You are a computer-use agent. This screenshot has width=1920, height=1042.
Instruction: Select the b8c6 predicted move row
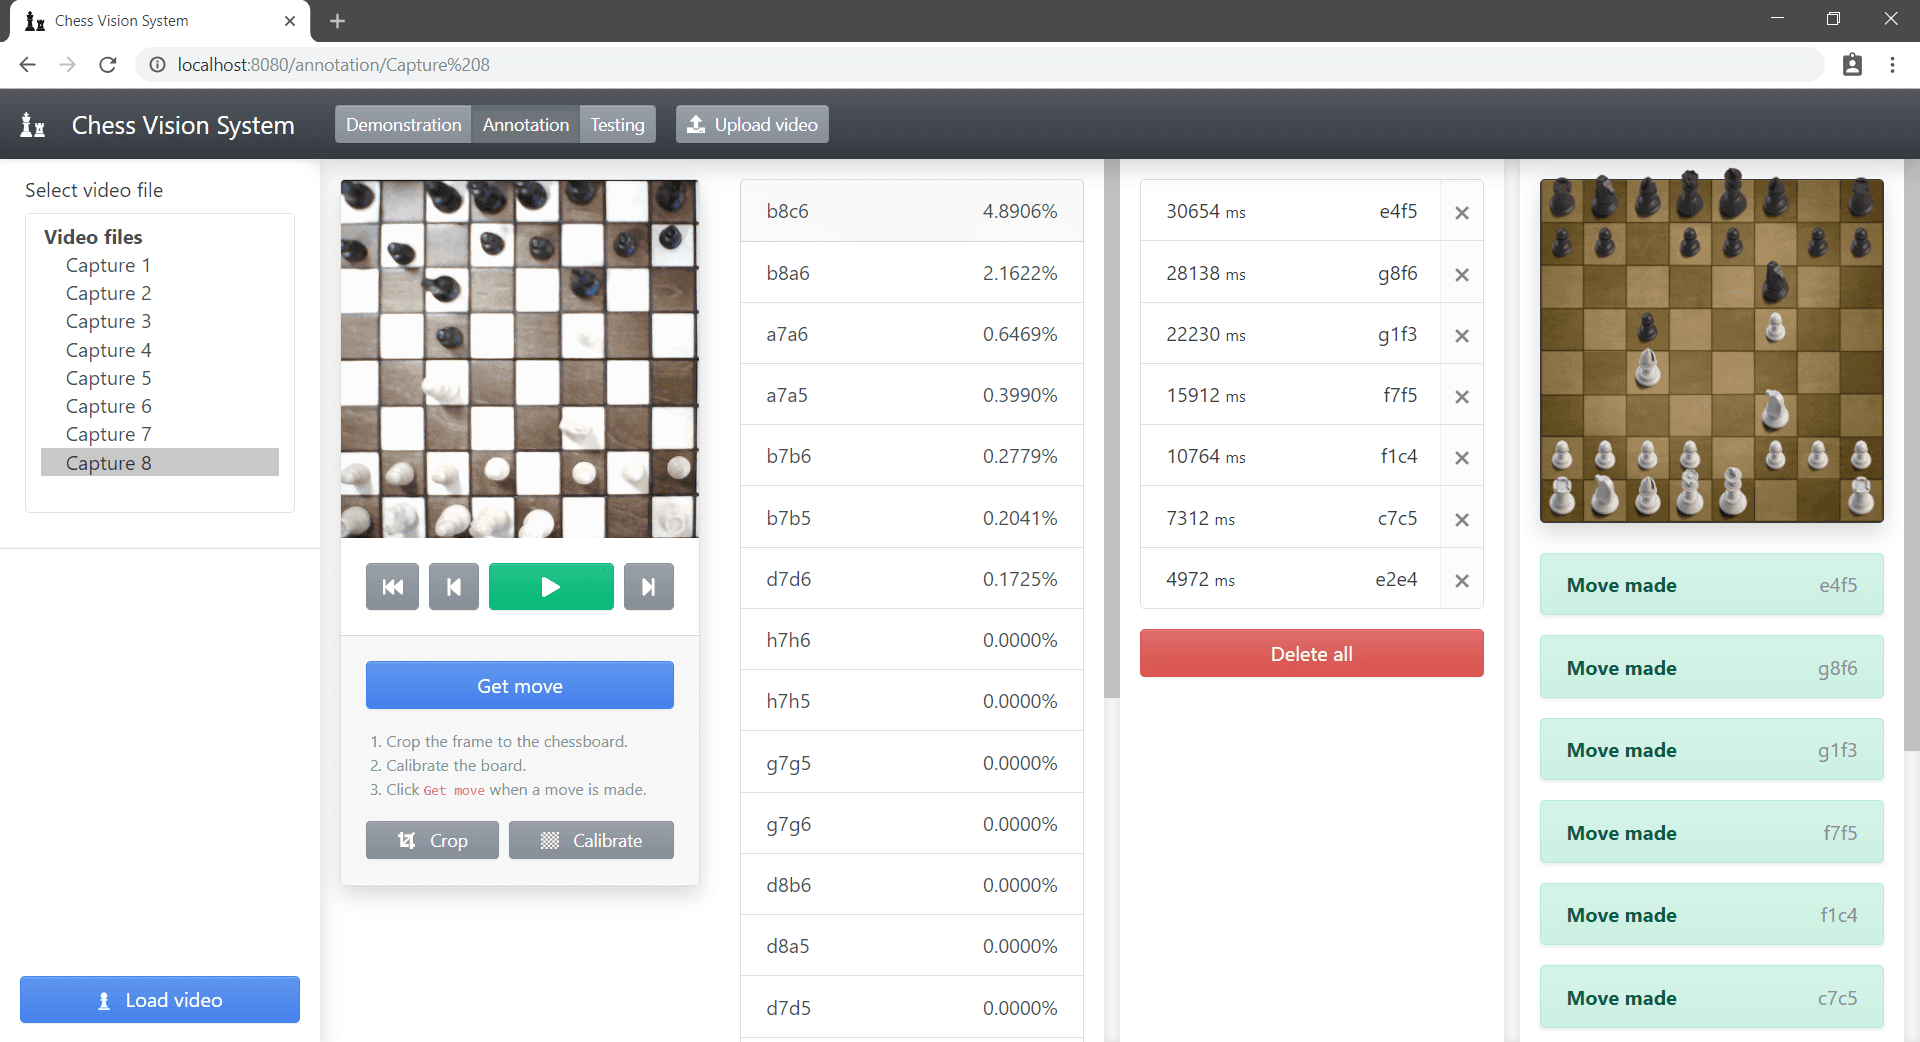point(911,211)
